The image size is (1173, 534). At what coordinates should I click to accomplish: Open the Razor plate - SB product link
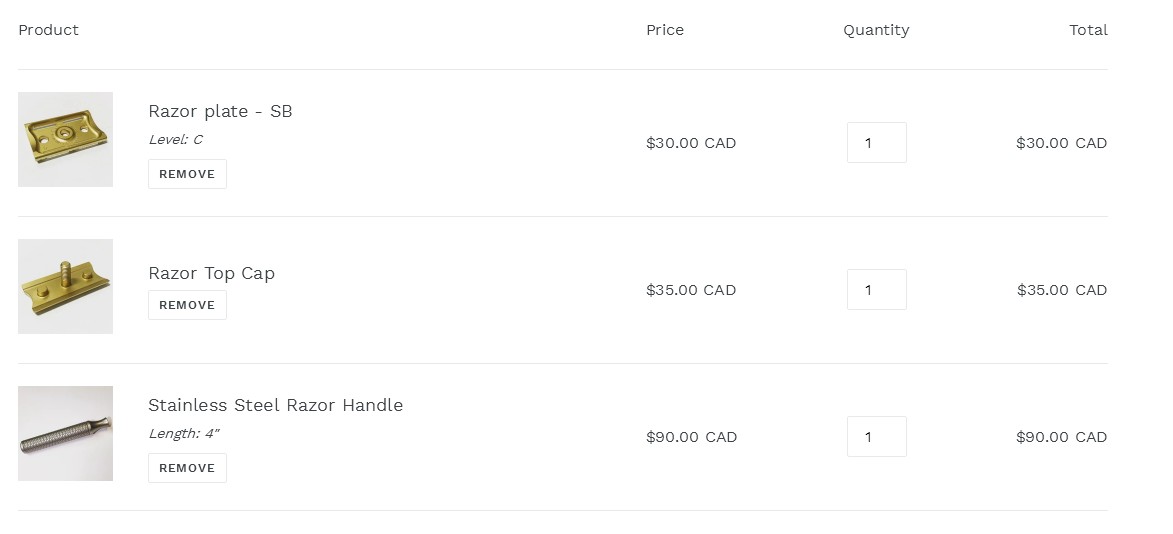pyautogui.click(x=220, y=111)
